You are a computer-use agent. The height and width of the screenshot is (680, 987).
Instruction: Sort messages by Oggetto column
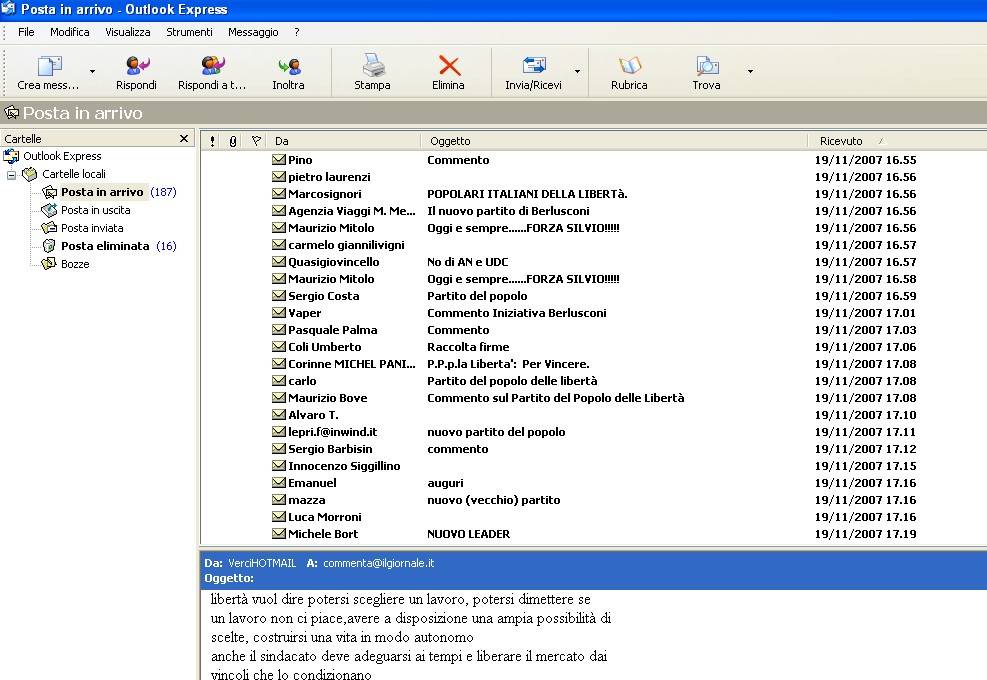[x=614, y=141]
